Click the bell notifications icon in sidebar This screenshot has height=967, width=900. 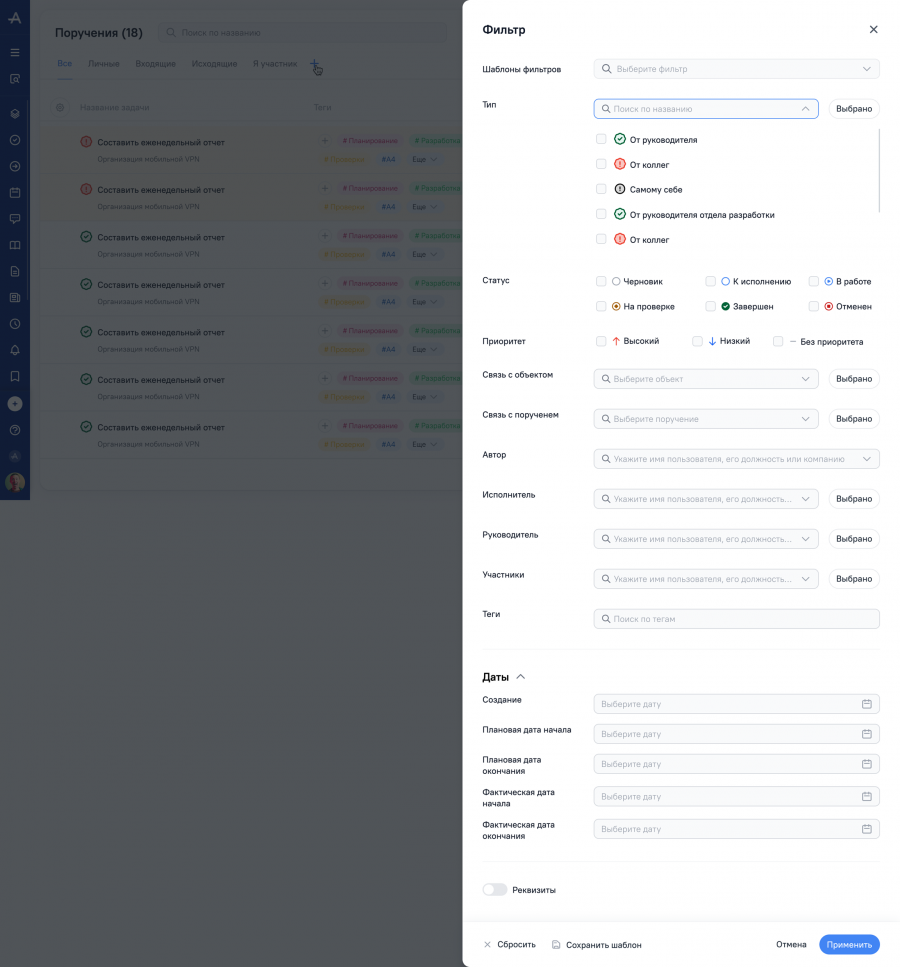tap(15, 350)
